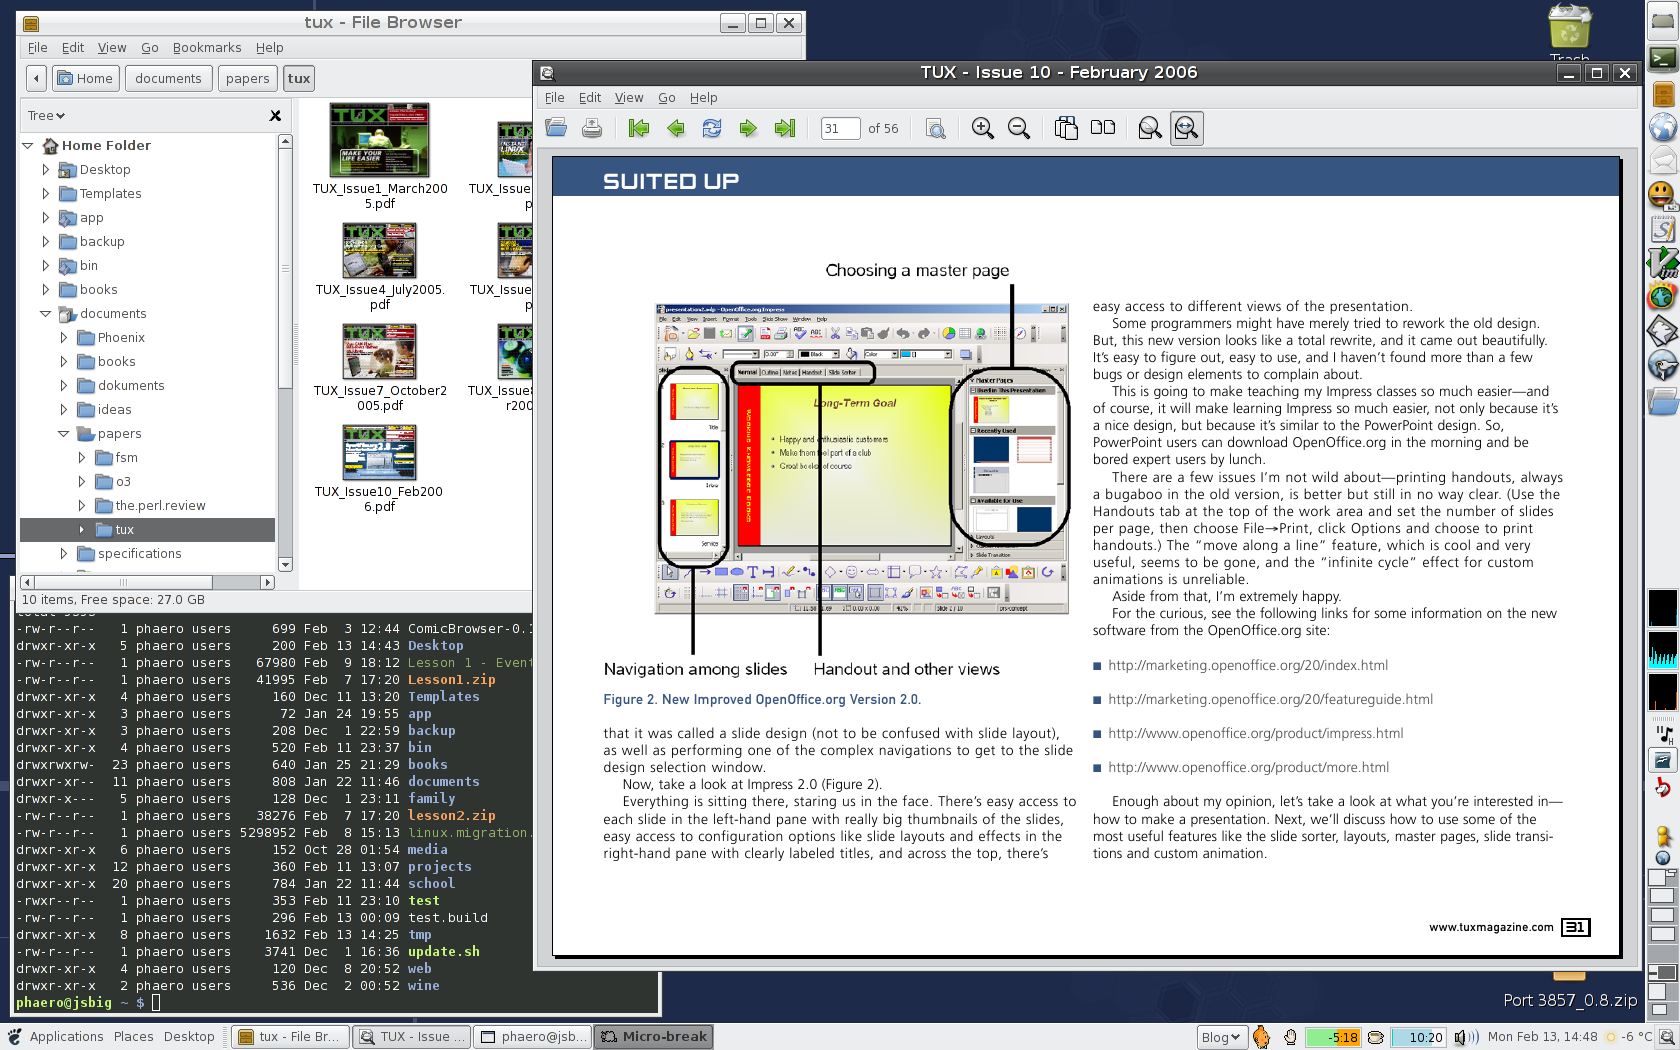
Task: Open Help menu in File Browser
Action: (270, 48)
